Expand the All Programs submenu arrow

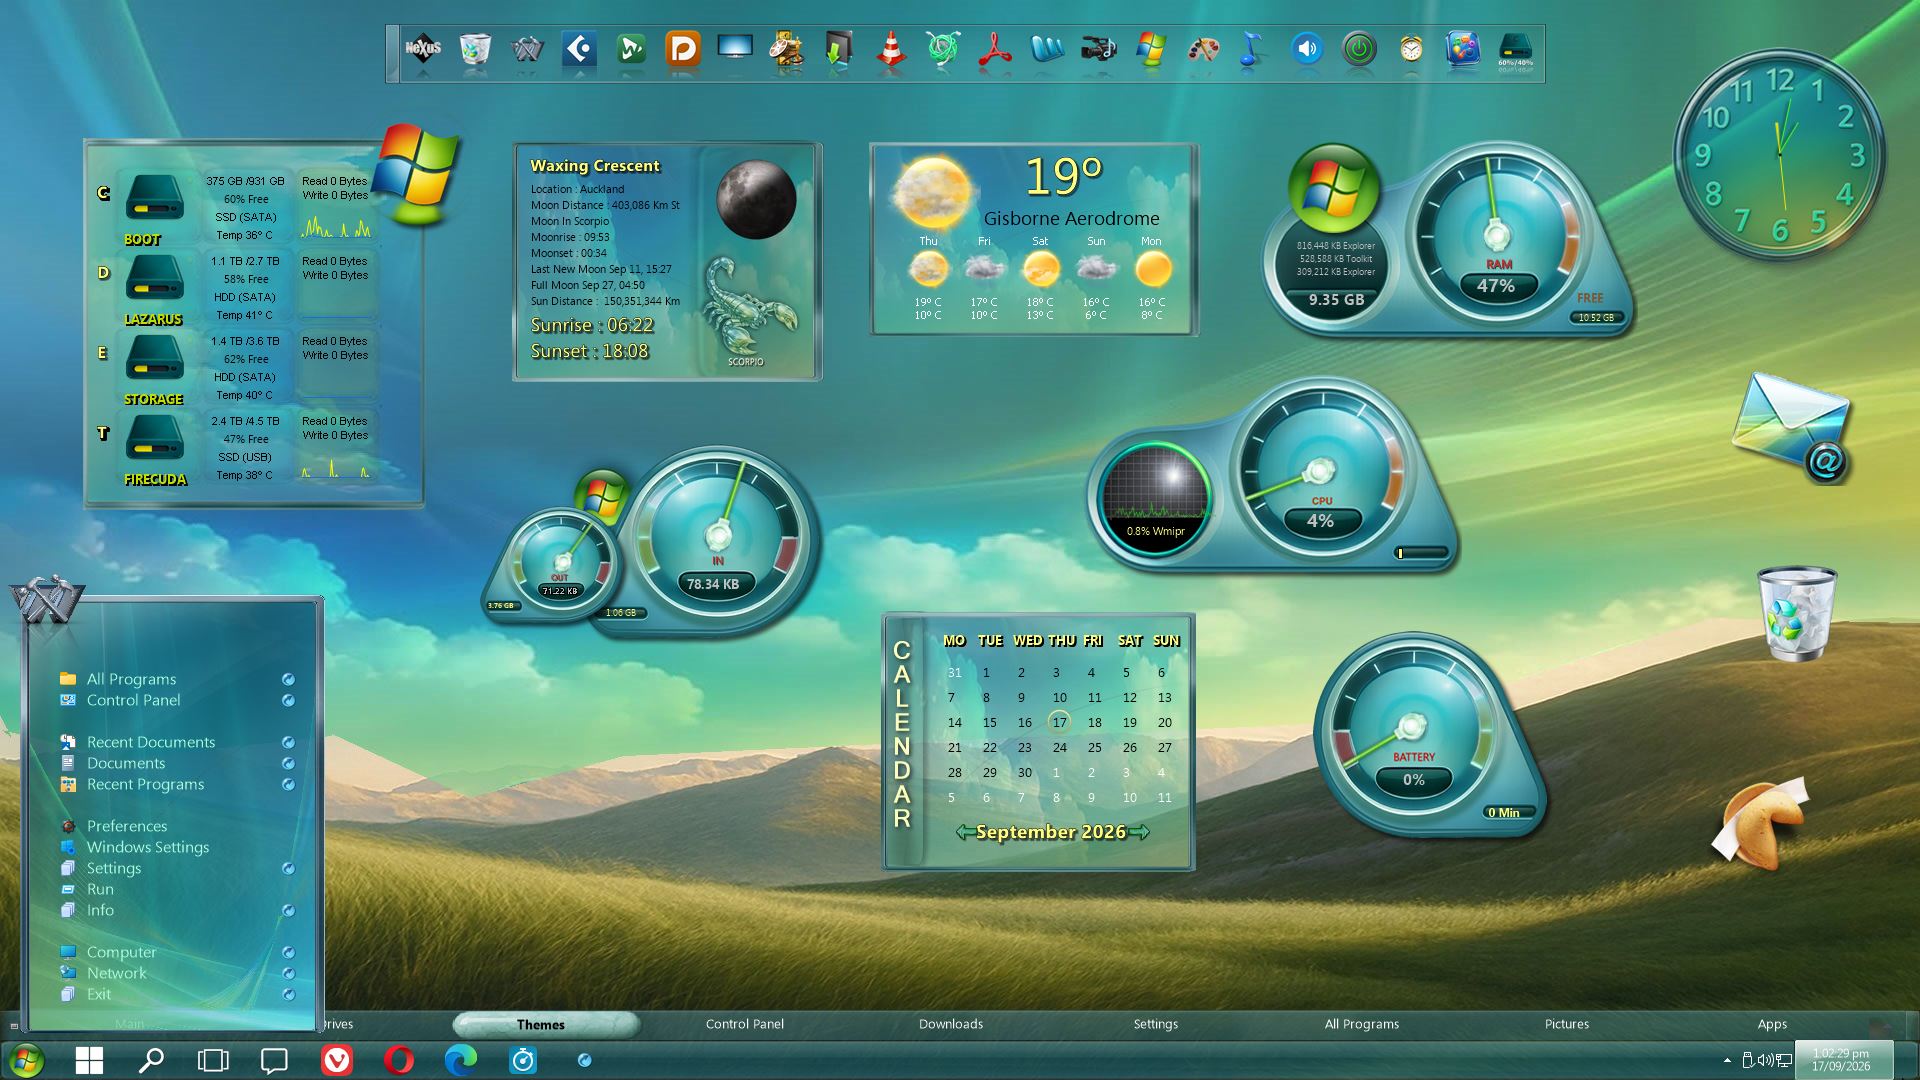click(288, 679)
